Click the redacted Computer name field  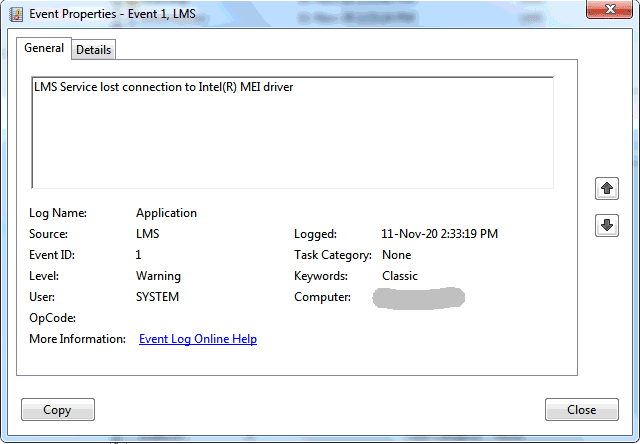tap(418, 297)
